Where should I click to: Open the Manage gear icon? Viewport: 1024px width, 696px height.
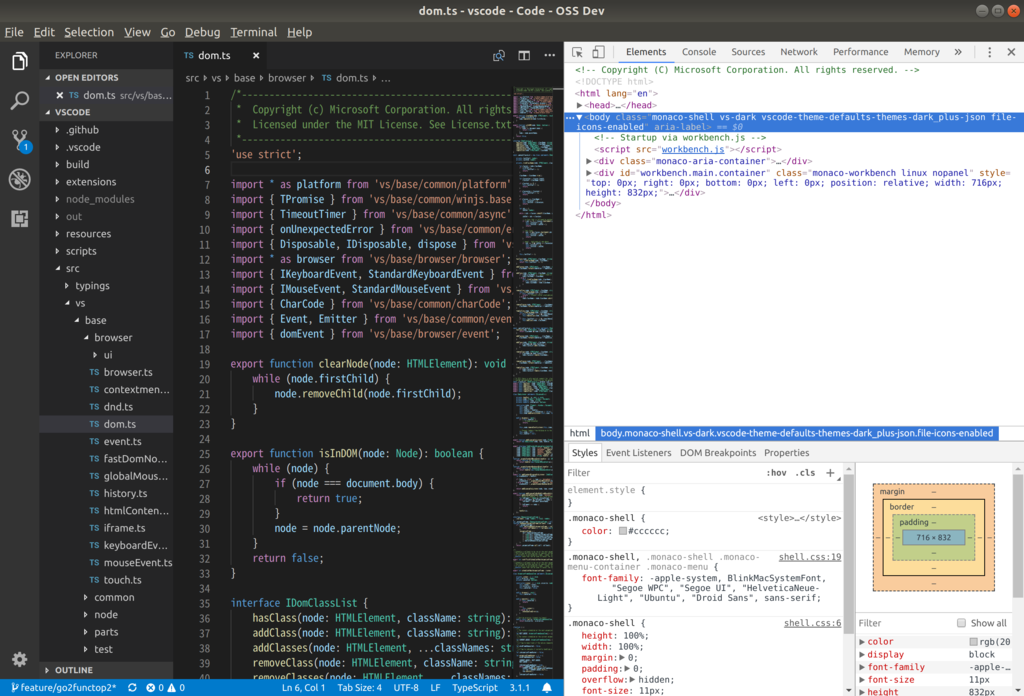click(x=20, y=659)
